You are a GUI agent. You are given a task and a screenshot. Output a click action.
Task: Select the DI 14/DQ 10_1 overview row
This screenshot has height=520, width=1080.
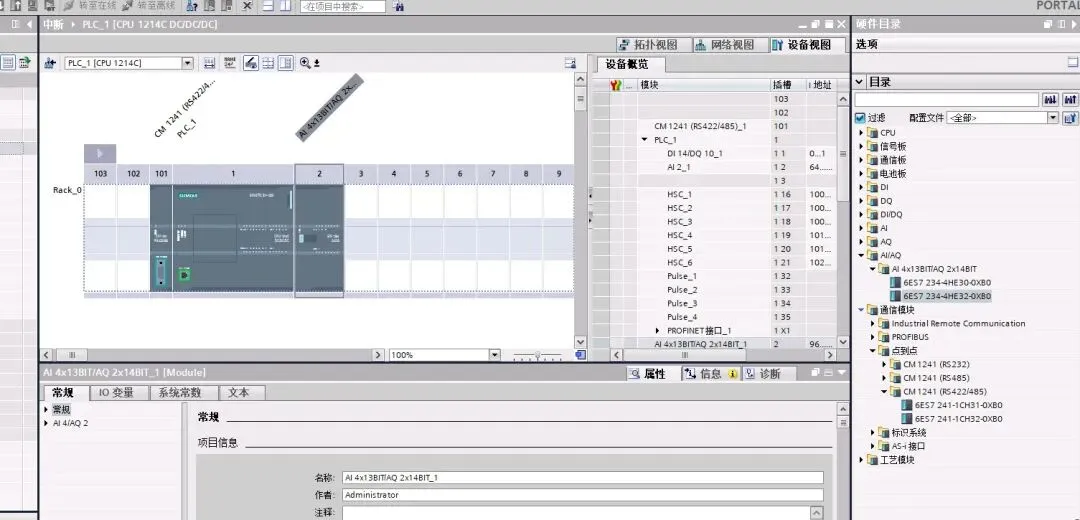[716, 154]
